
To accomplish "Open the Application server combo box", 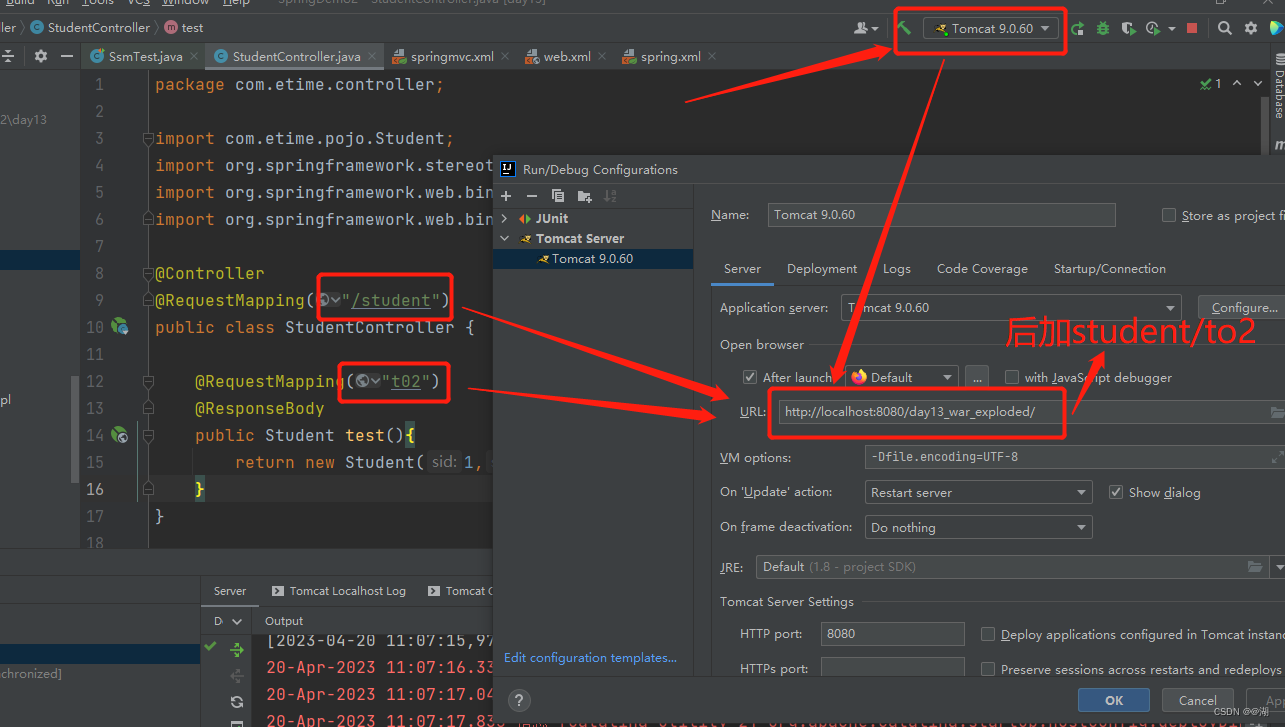I will [x=1010, y=308].
